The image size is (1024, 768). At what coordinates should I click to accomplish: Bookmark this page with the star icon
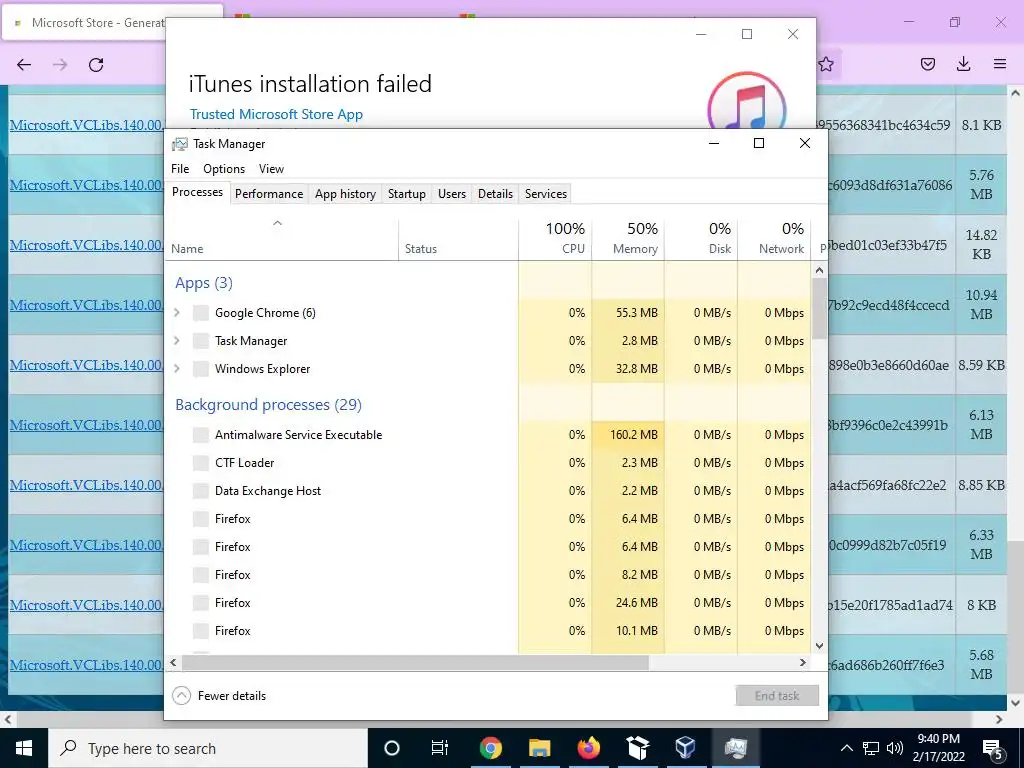(826, 64)
